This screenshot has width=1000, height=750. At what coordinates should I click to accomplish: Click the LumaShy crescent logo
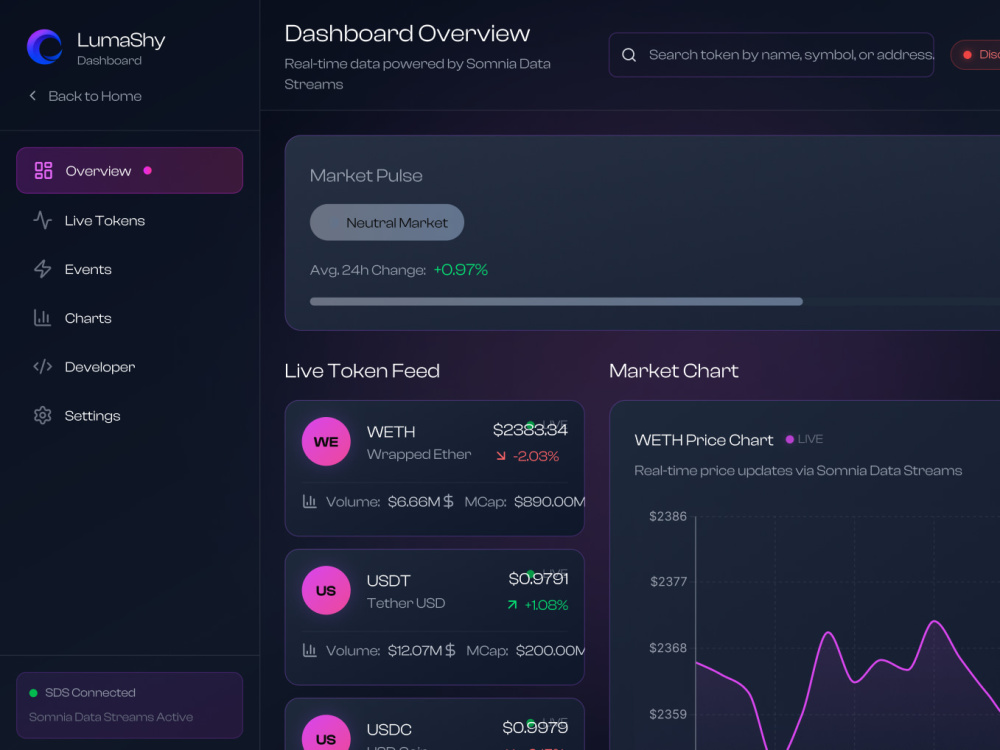coord(45,47)
